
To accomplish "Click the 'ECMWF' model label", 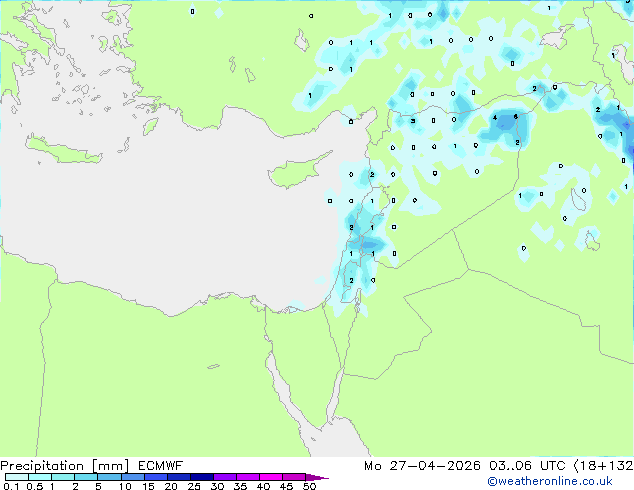I will click(161, 466).
